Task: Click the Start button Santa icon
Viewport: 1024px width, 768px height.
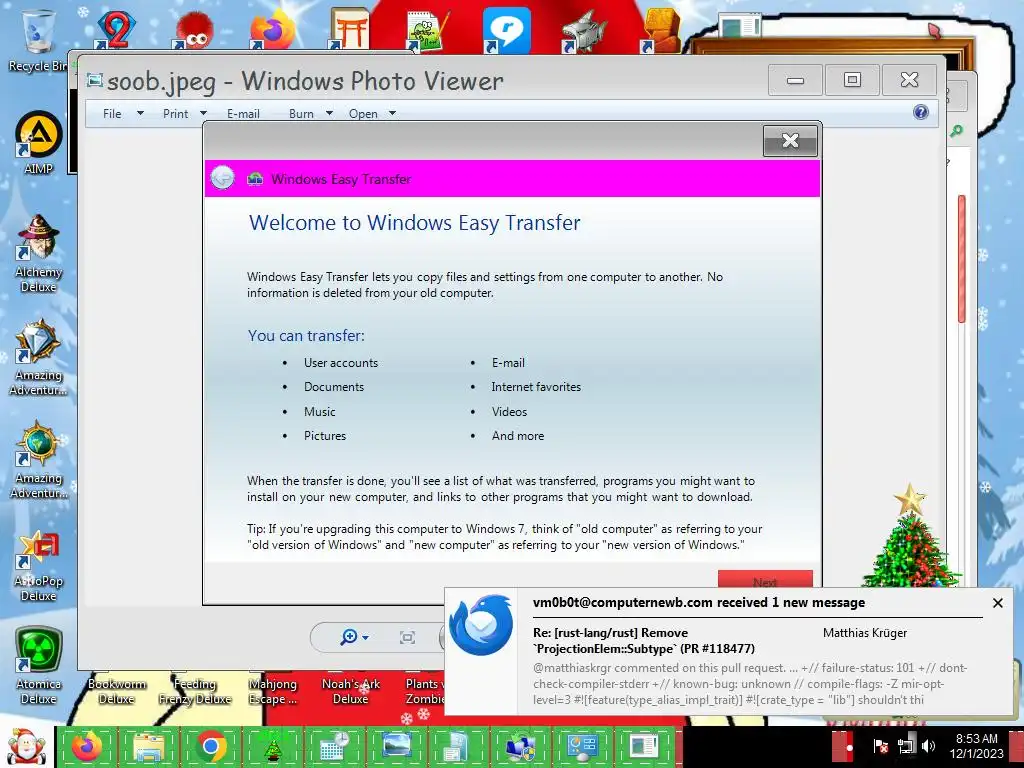Action: (x=25, y=747)
